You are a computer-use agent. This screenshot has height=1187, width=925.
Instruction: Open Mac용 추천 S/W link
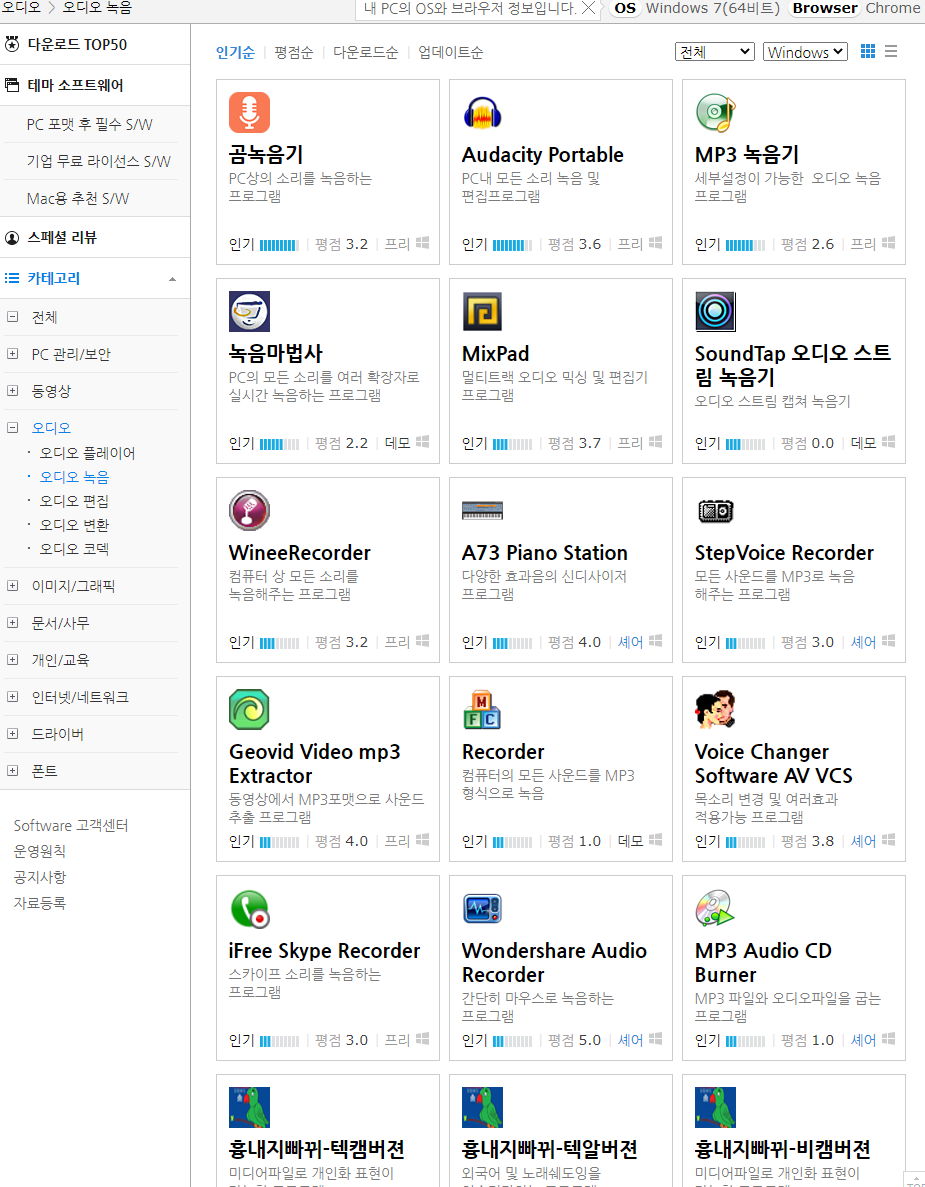(78, 198)
